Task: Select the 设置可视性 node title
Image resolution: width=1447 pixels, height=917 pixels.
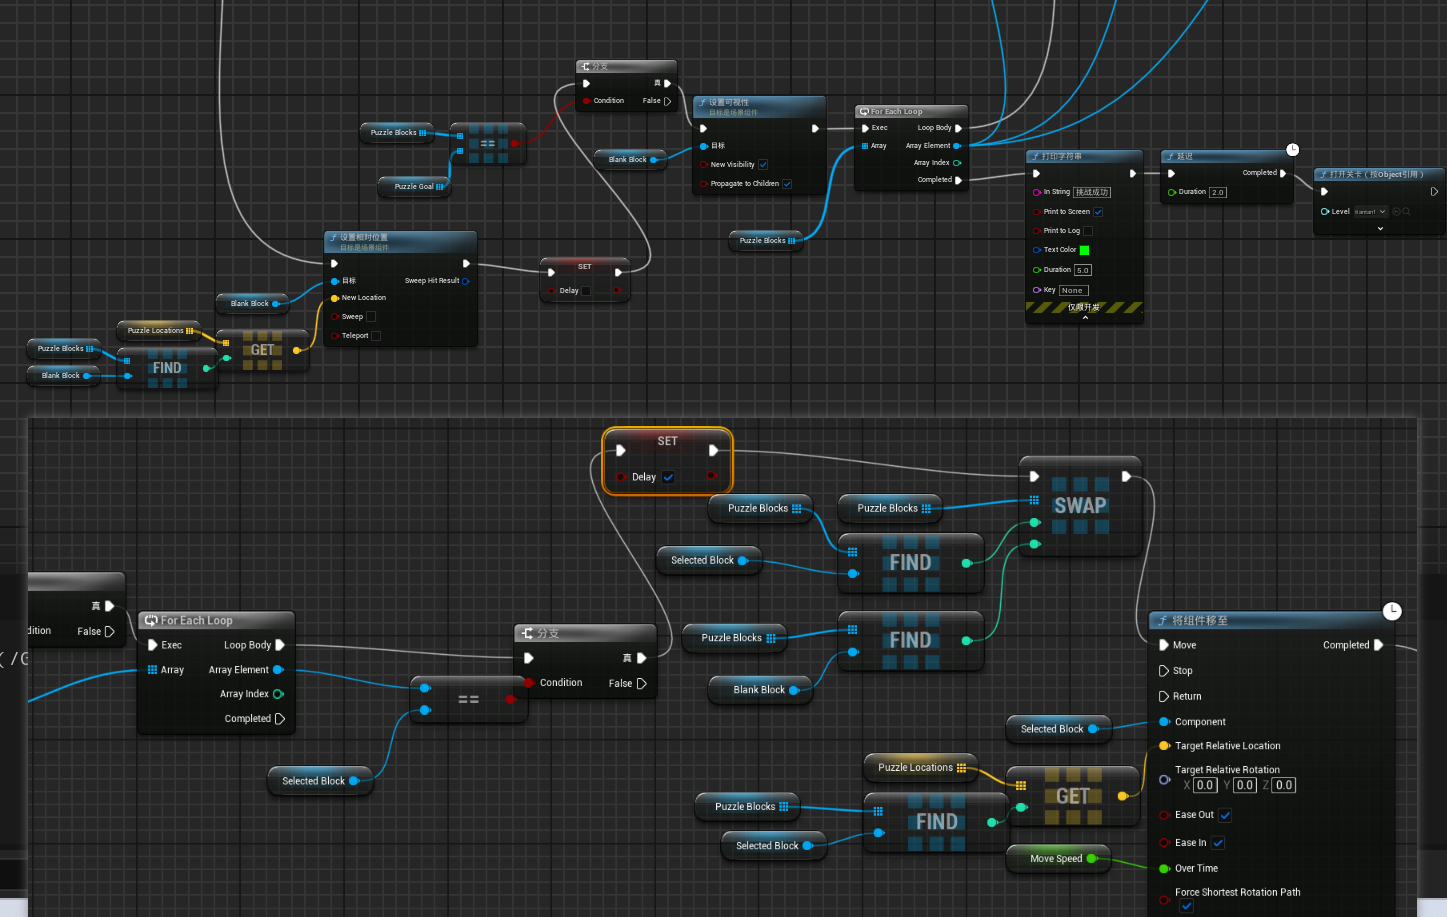Action: (x=729, y=103)
